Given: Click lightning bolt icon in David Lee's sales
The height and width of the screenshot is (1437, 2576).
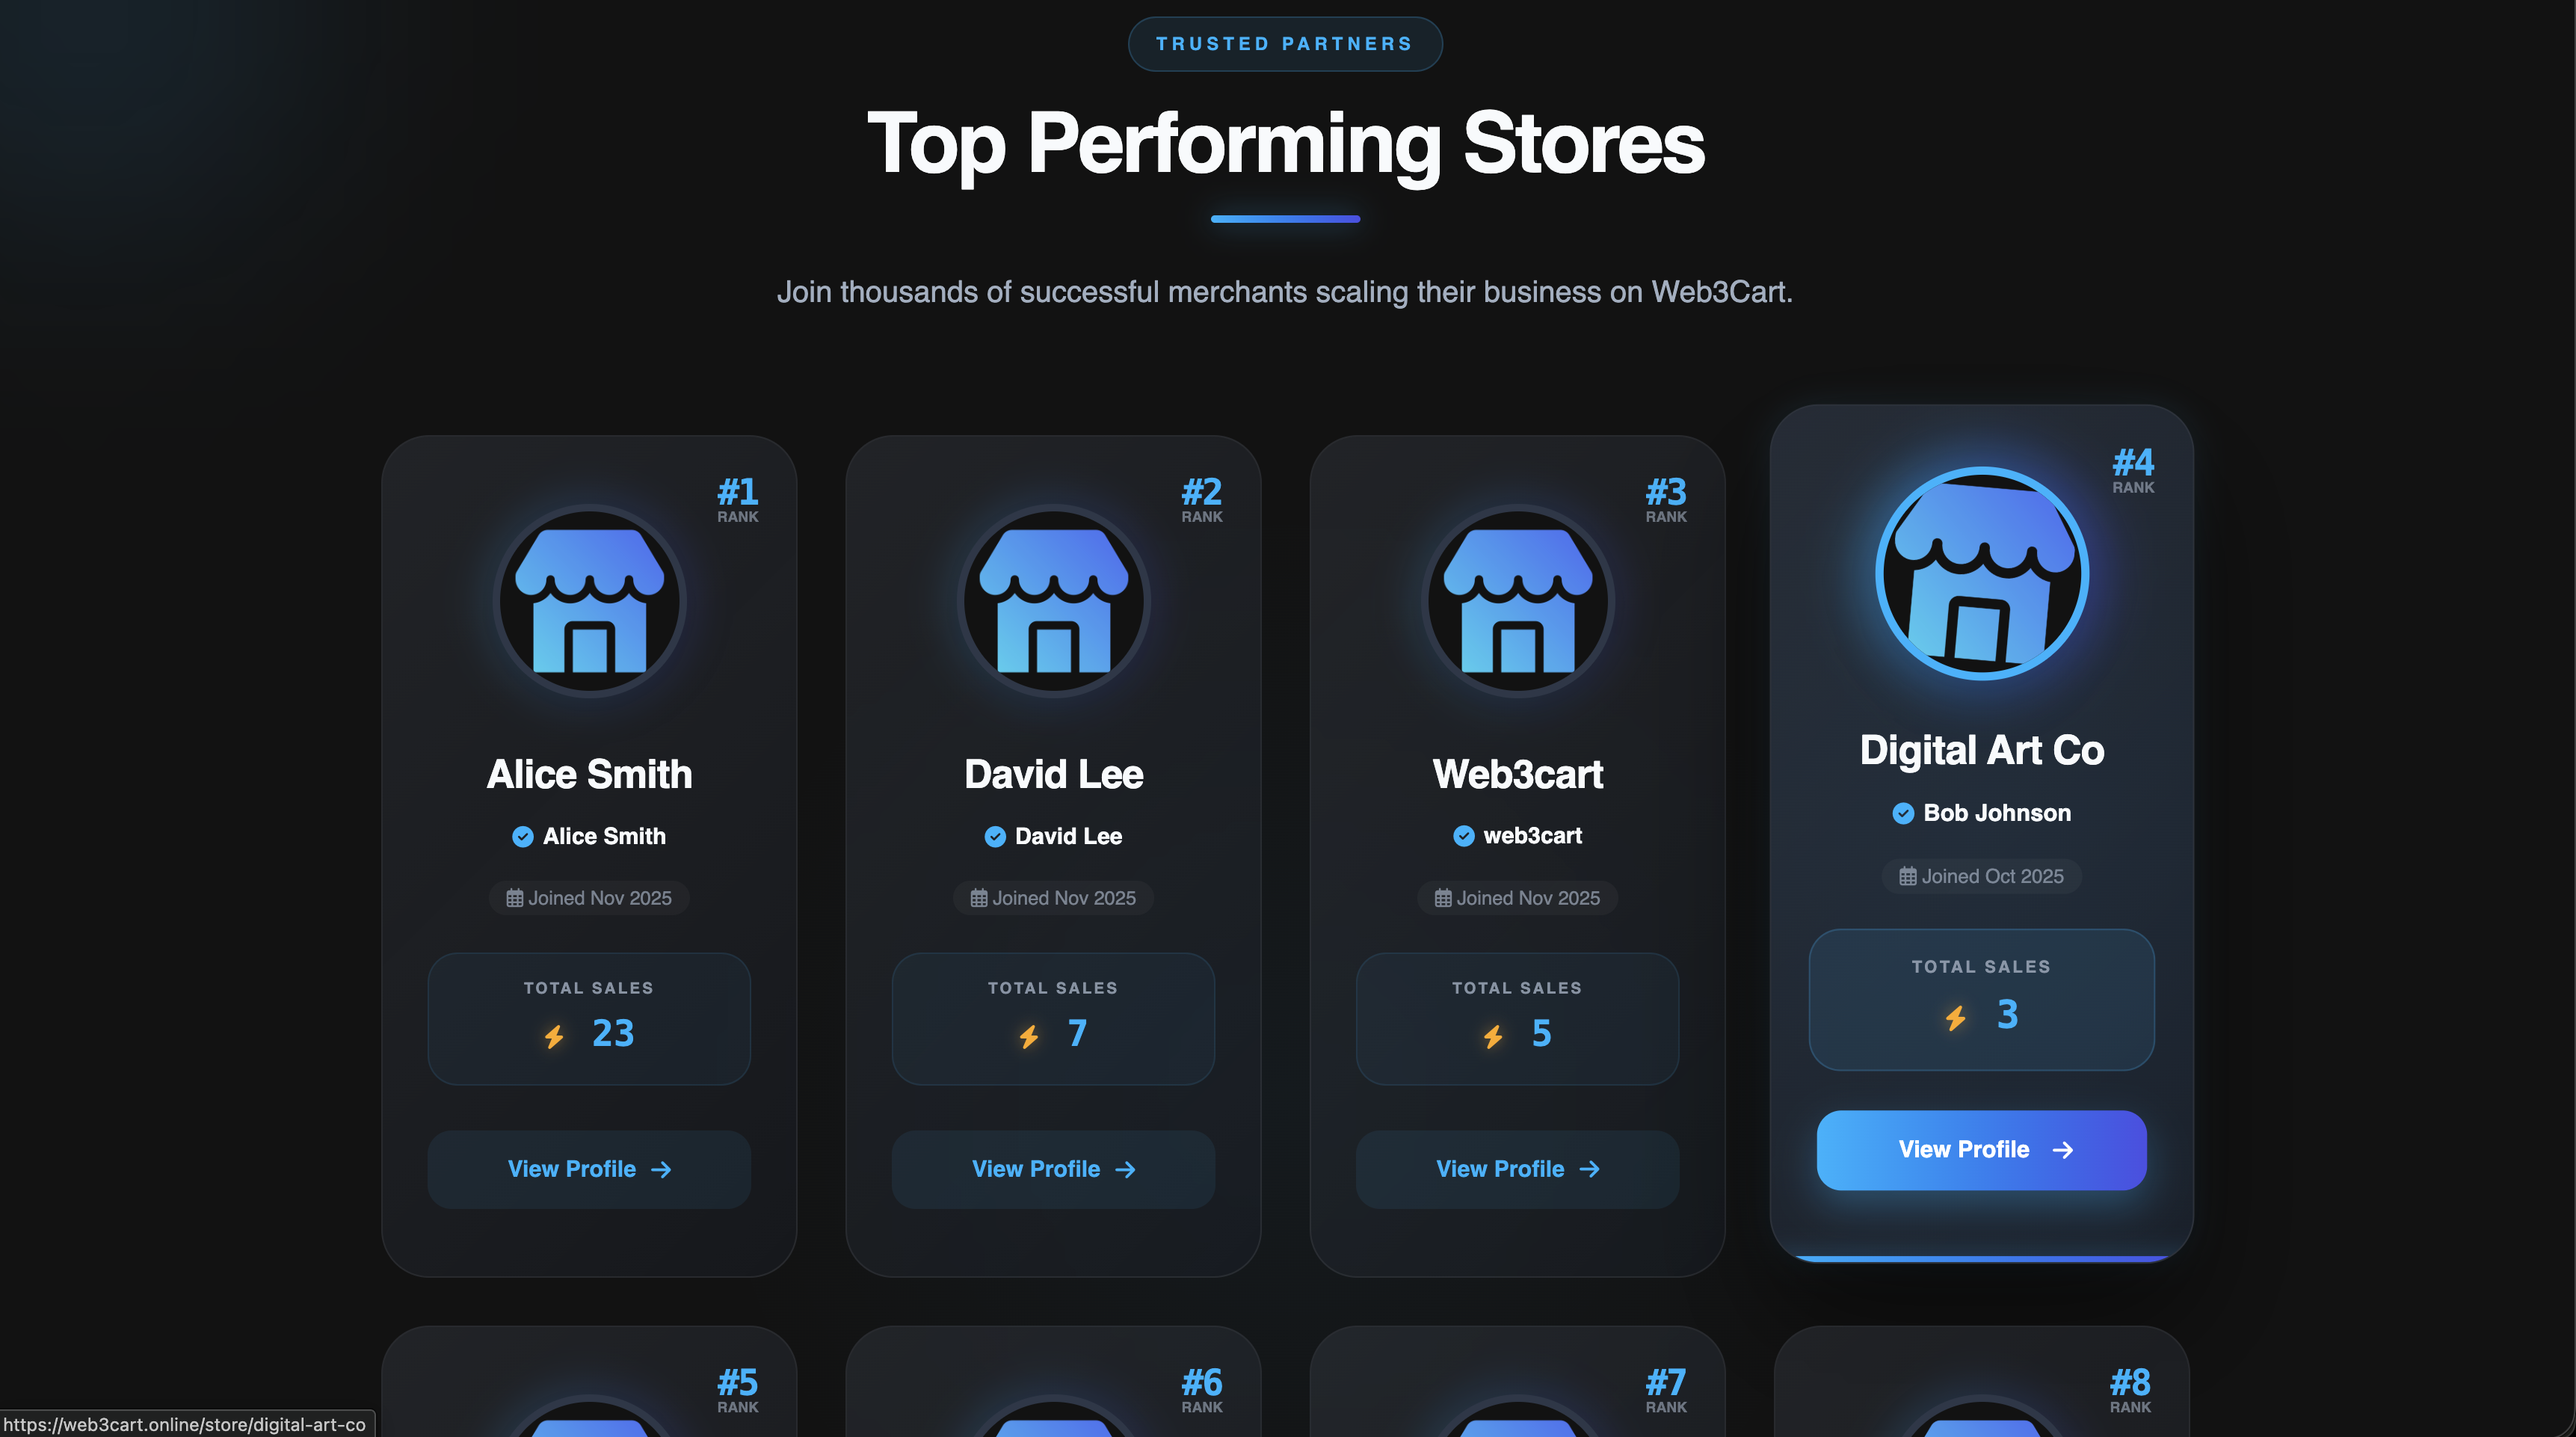Looking at the screenshot, I should (x=1028, y=1036).
